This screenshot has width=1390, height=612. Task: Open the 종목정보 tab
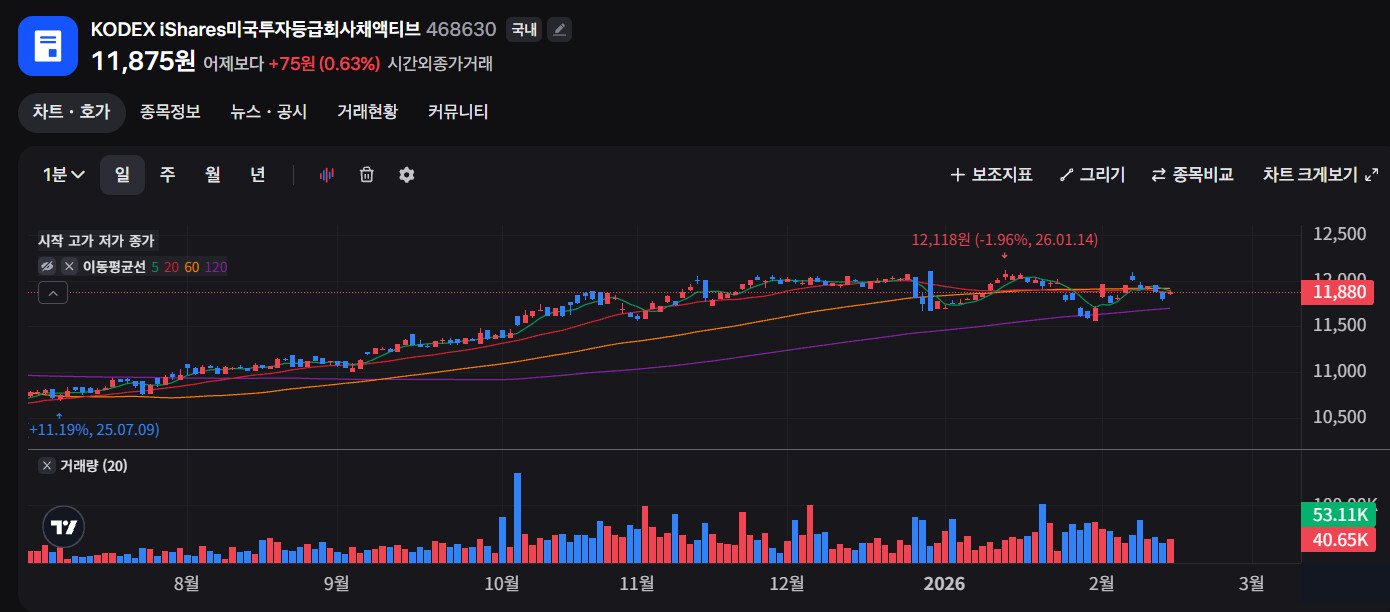170,112
